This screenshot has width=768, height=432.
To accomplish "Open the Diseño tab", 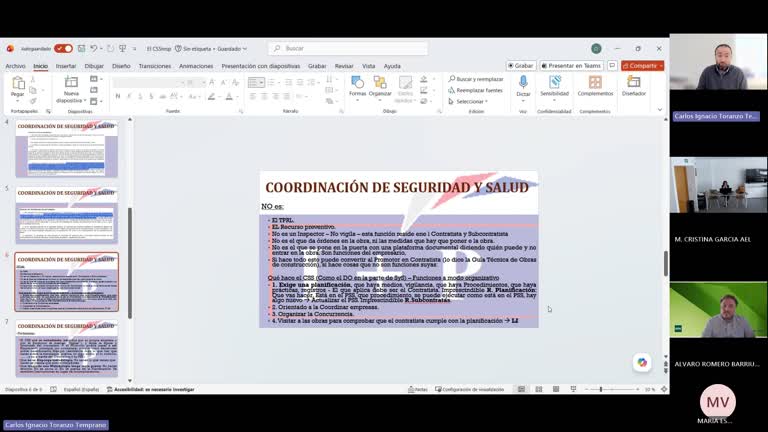I will [x=121, y=66].
